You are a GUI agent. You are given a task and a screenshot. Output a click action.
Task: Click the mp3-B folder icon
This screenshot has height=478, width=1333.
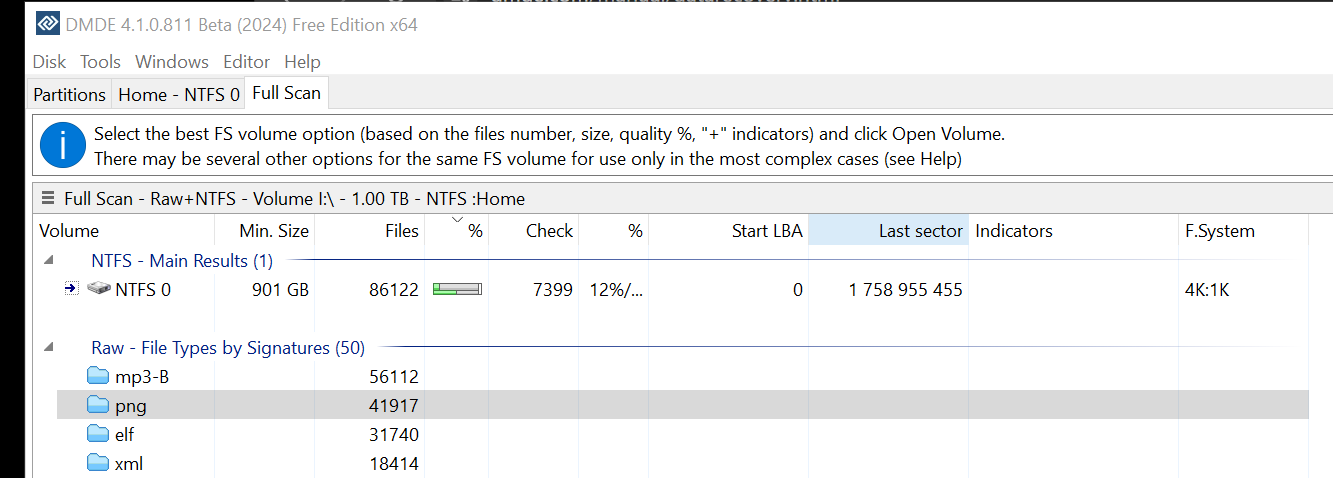coord(97,376)
